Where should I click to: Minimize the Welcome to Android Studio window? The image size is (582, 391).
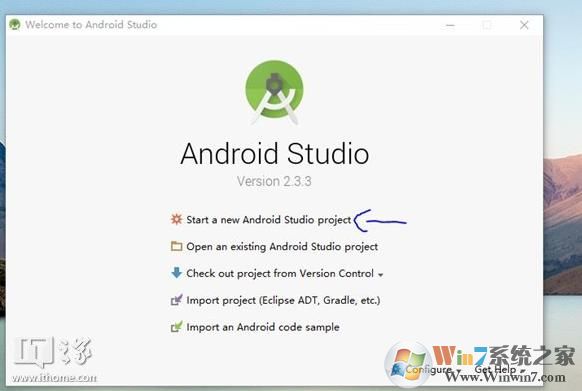(x=450, y=25)
